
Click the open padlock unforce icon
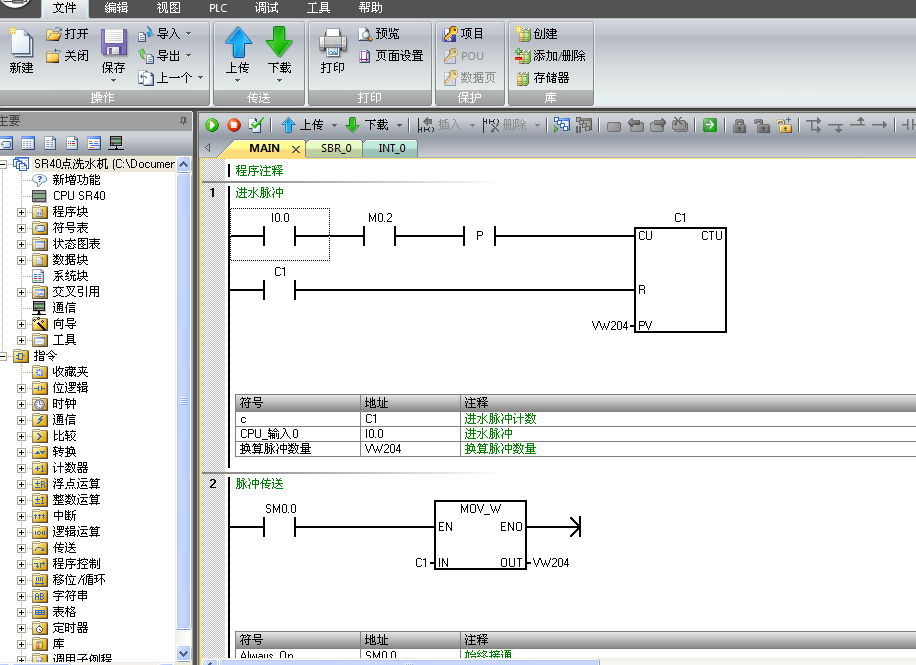[x=762, y=125]
